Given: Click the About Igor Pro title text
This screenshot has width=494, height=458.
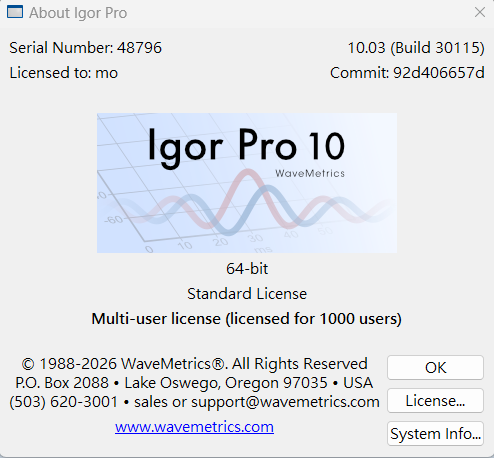Looking at the screenshot, I should (x=78, y=13).
